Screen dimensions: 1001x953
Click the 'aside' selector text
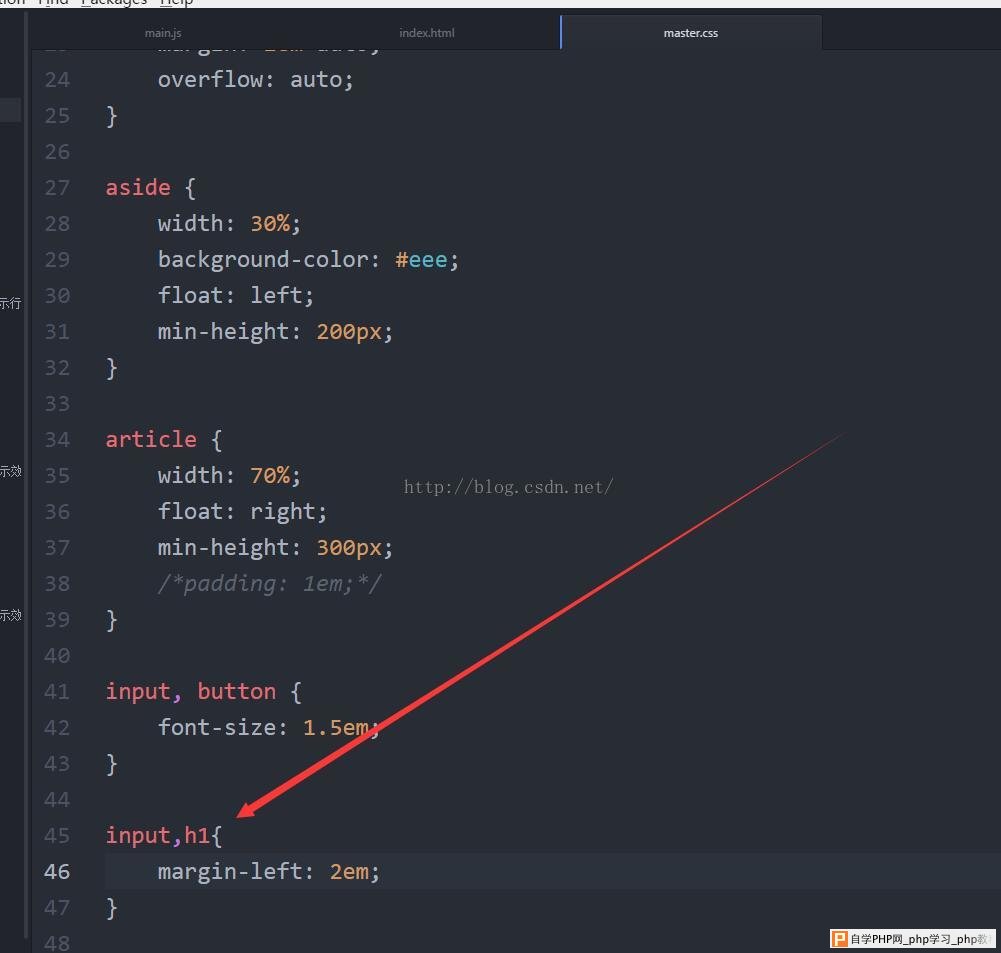click(138, 188)
